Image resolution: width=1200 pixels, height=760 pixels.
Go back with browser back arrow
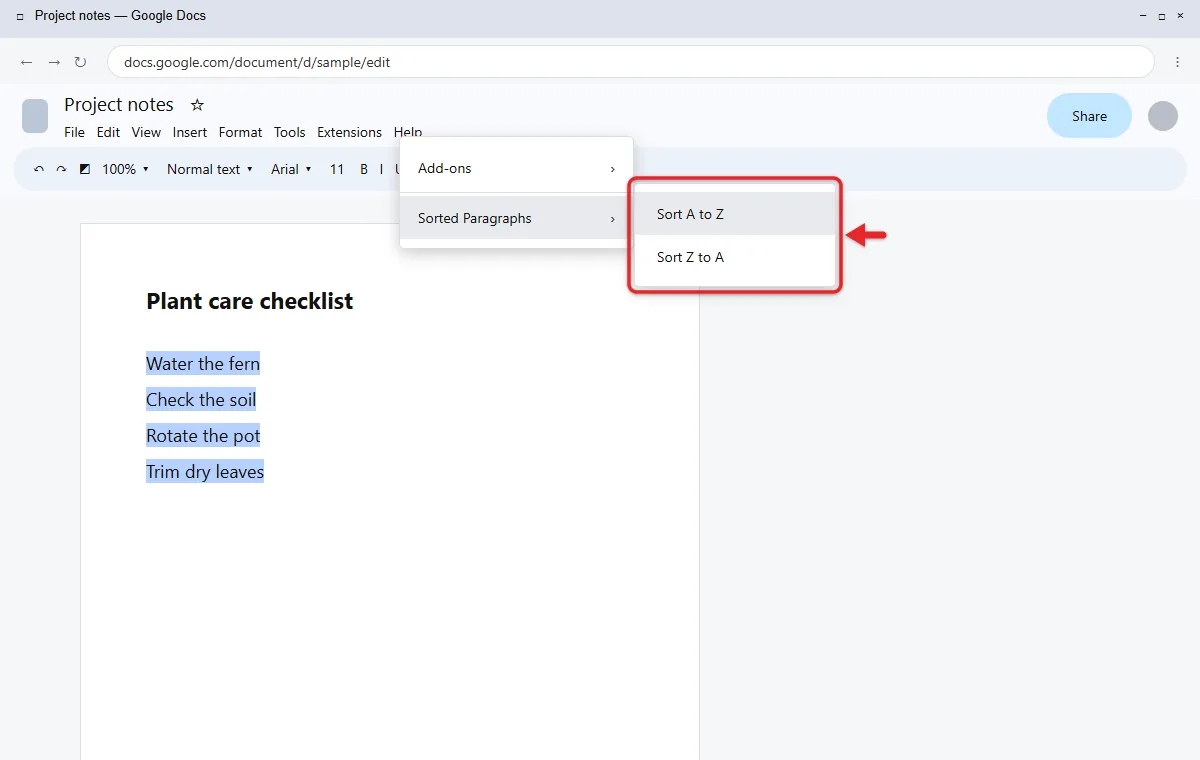[27, 62]
